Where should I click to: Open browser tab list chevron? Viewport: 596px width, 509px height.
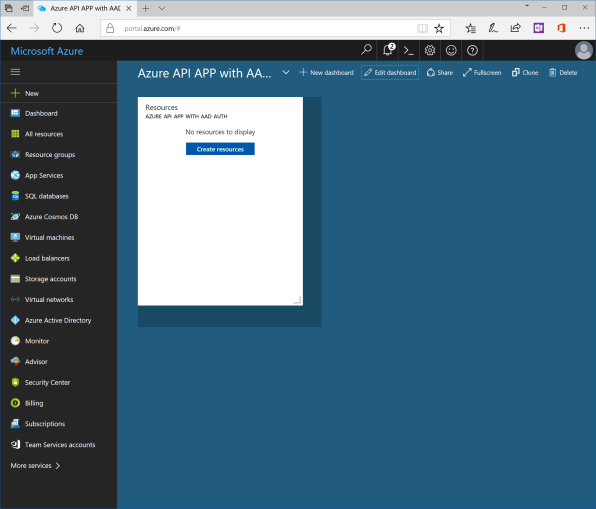click(162, 8)
